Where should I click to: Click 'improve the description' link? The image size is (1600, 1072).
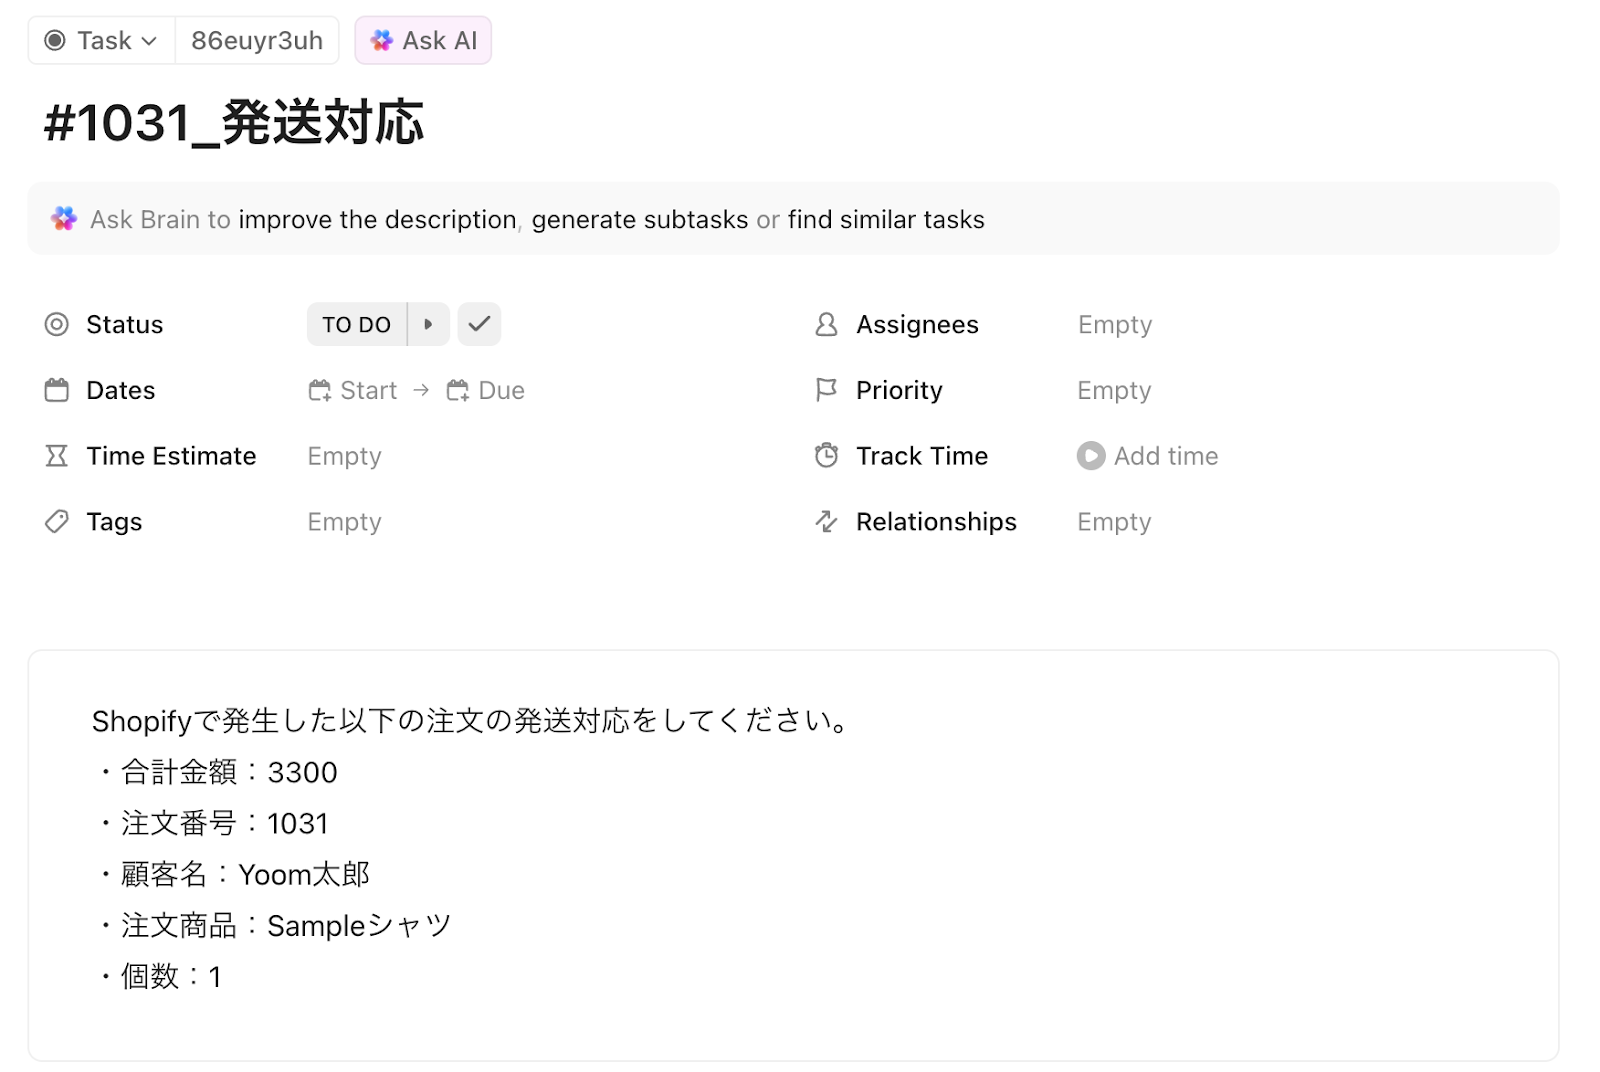[377, 220]
